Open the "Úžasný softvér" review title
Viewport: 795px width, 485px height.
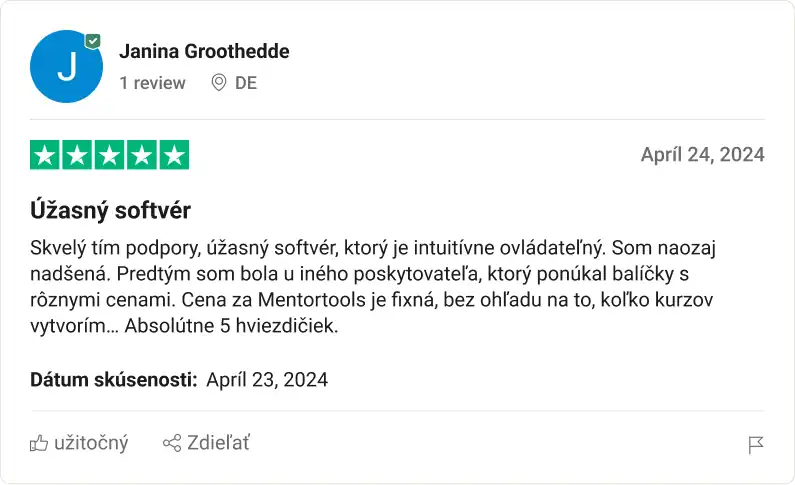110,211
